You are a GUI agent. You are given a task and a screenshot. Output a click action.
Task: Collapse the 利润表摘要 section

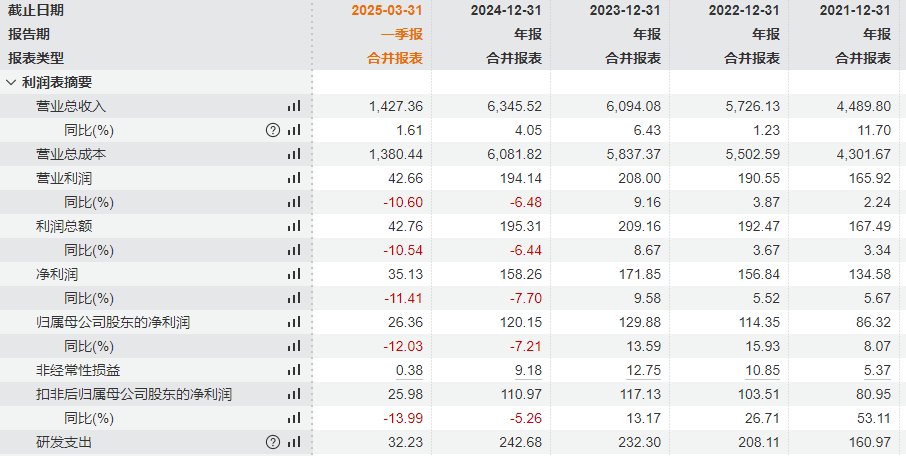click(x=11, y=82)
